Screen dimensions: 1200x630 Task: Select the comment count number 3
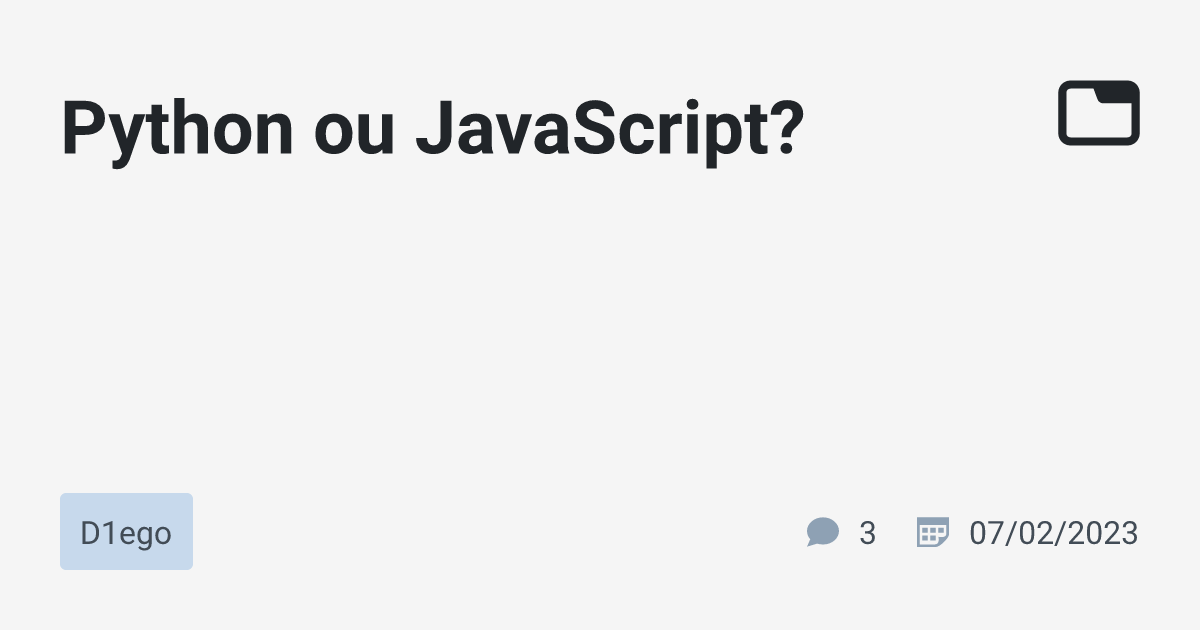pyautogui.click(x=867, y=533)
